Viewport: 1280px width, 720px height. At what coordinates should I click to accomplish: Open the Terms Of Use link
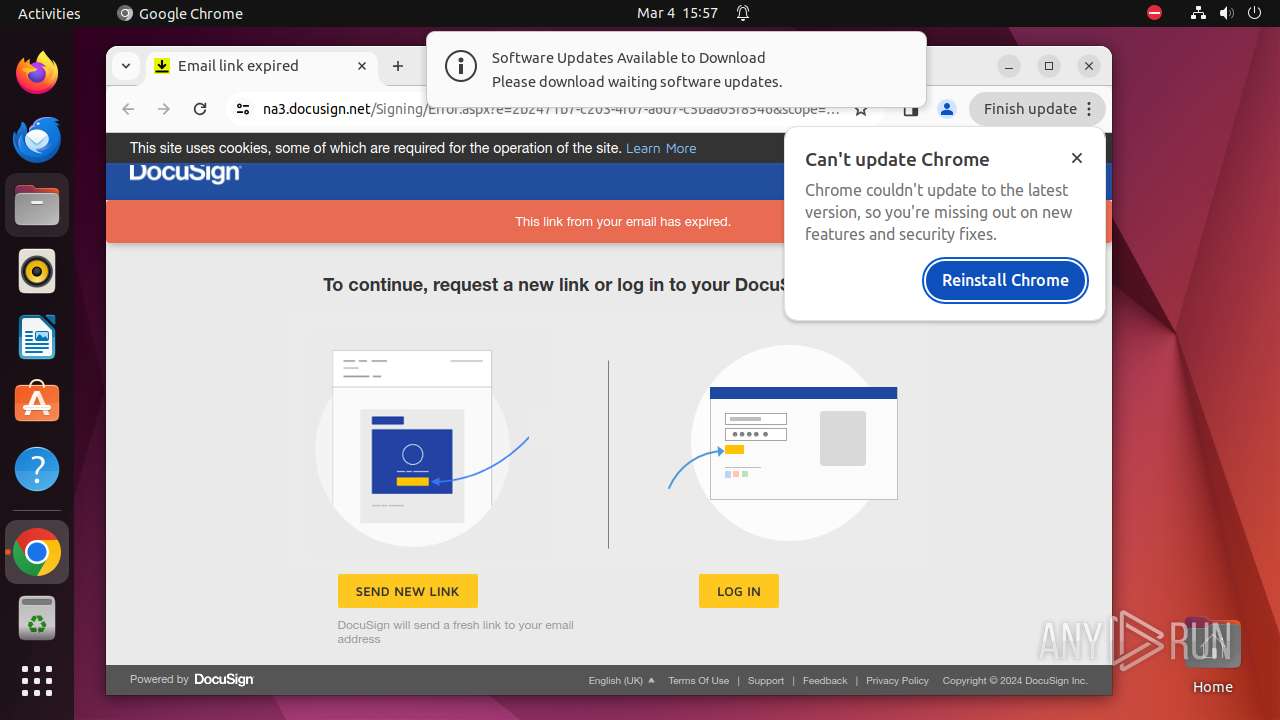pyautogui.click(x=699, y=680)
